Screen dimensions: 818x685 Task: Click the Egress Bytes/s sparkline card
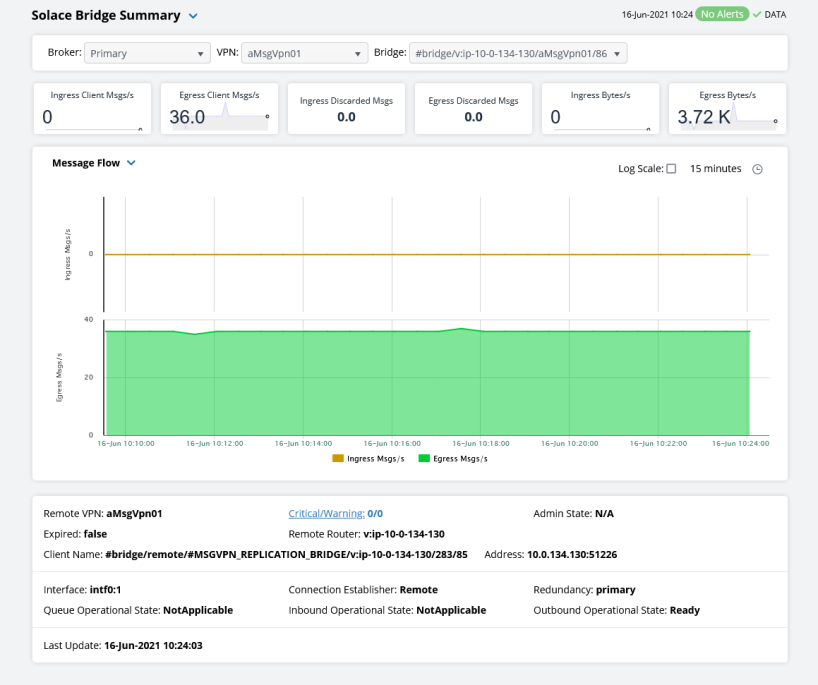[x=726, y=108]
